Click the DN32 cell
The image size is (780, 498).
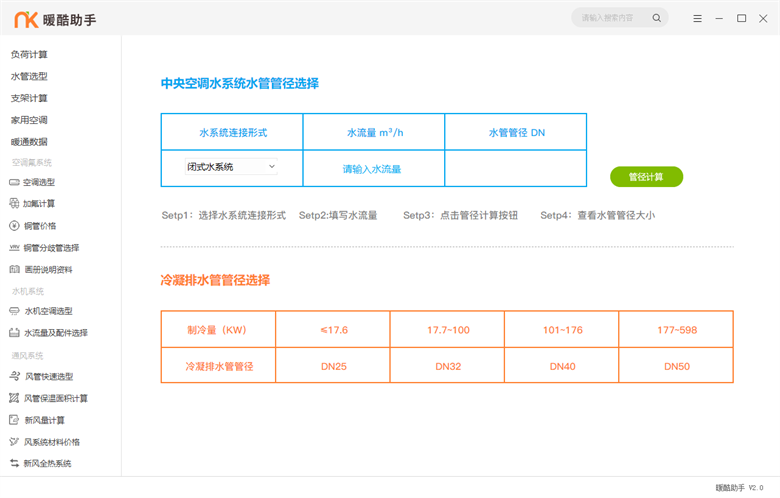click(x=448, y=366)
